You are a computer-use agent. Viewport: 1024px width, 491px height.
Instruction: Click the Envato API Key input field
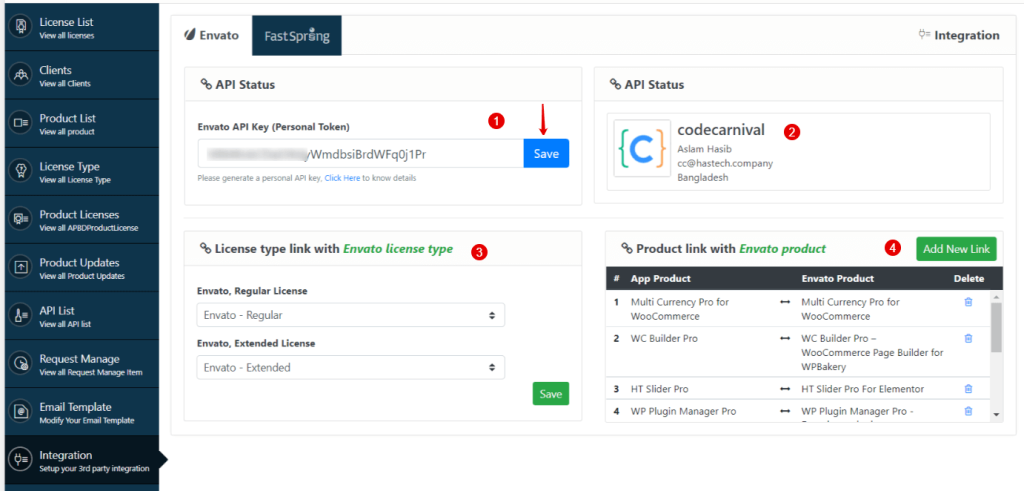pyautogui.click(x=360, y=154)
